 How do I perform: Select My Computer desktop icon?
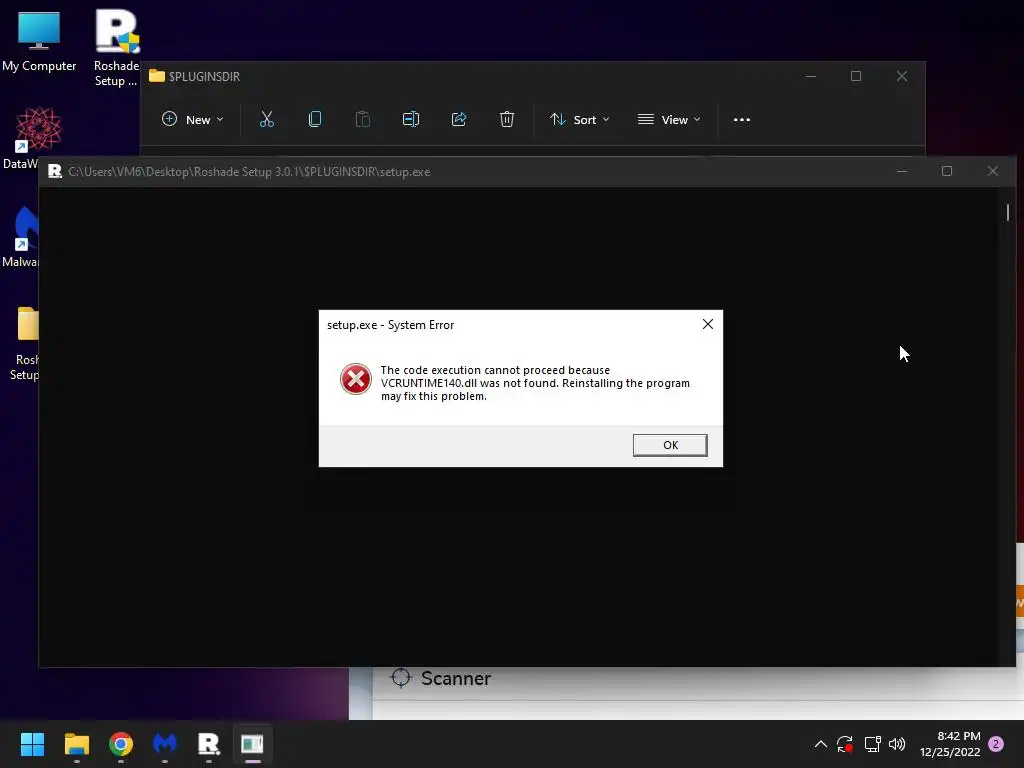click(39, 40)
